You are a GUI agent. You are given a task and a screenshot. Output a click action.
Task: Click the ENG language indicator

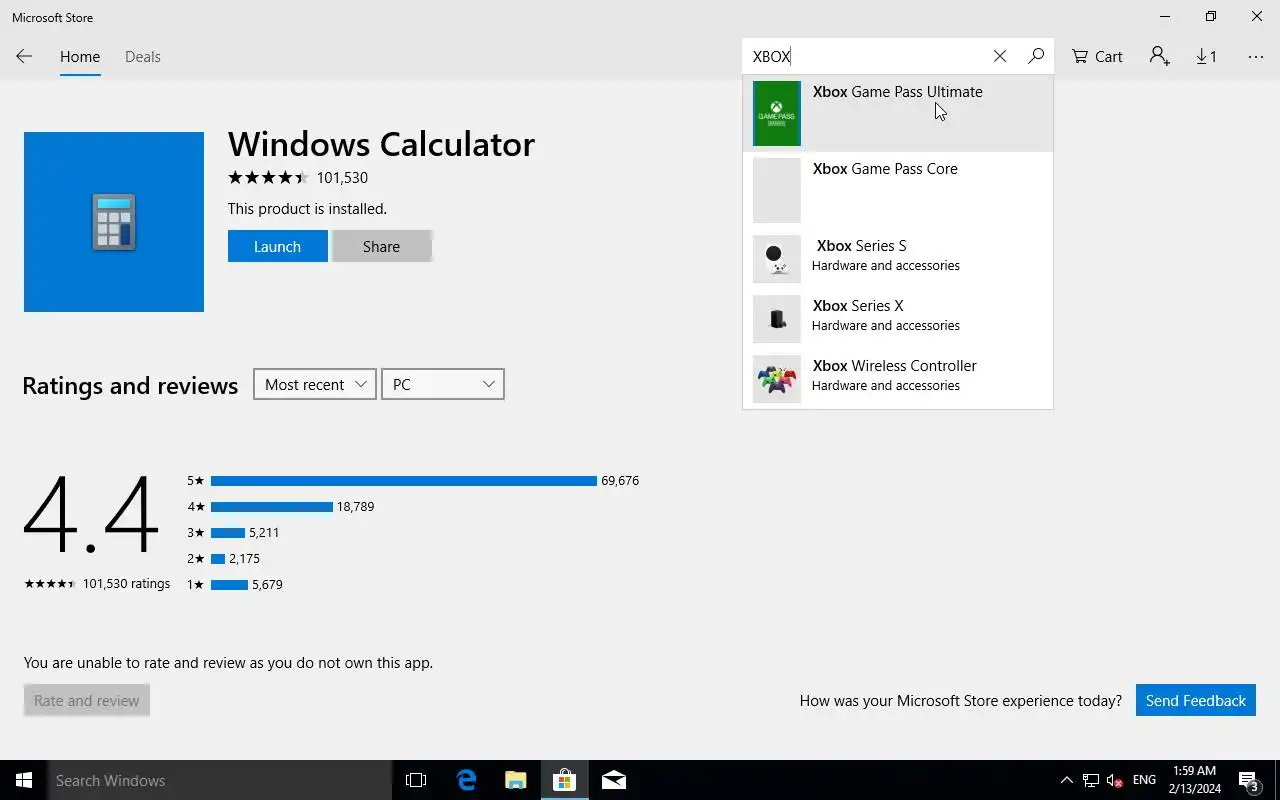pos(1145,780)
